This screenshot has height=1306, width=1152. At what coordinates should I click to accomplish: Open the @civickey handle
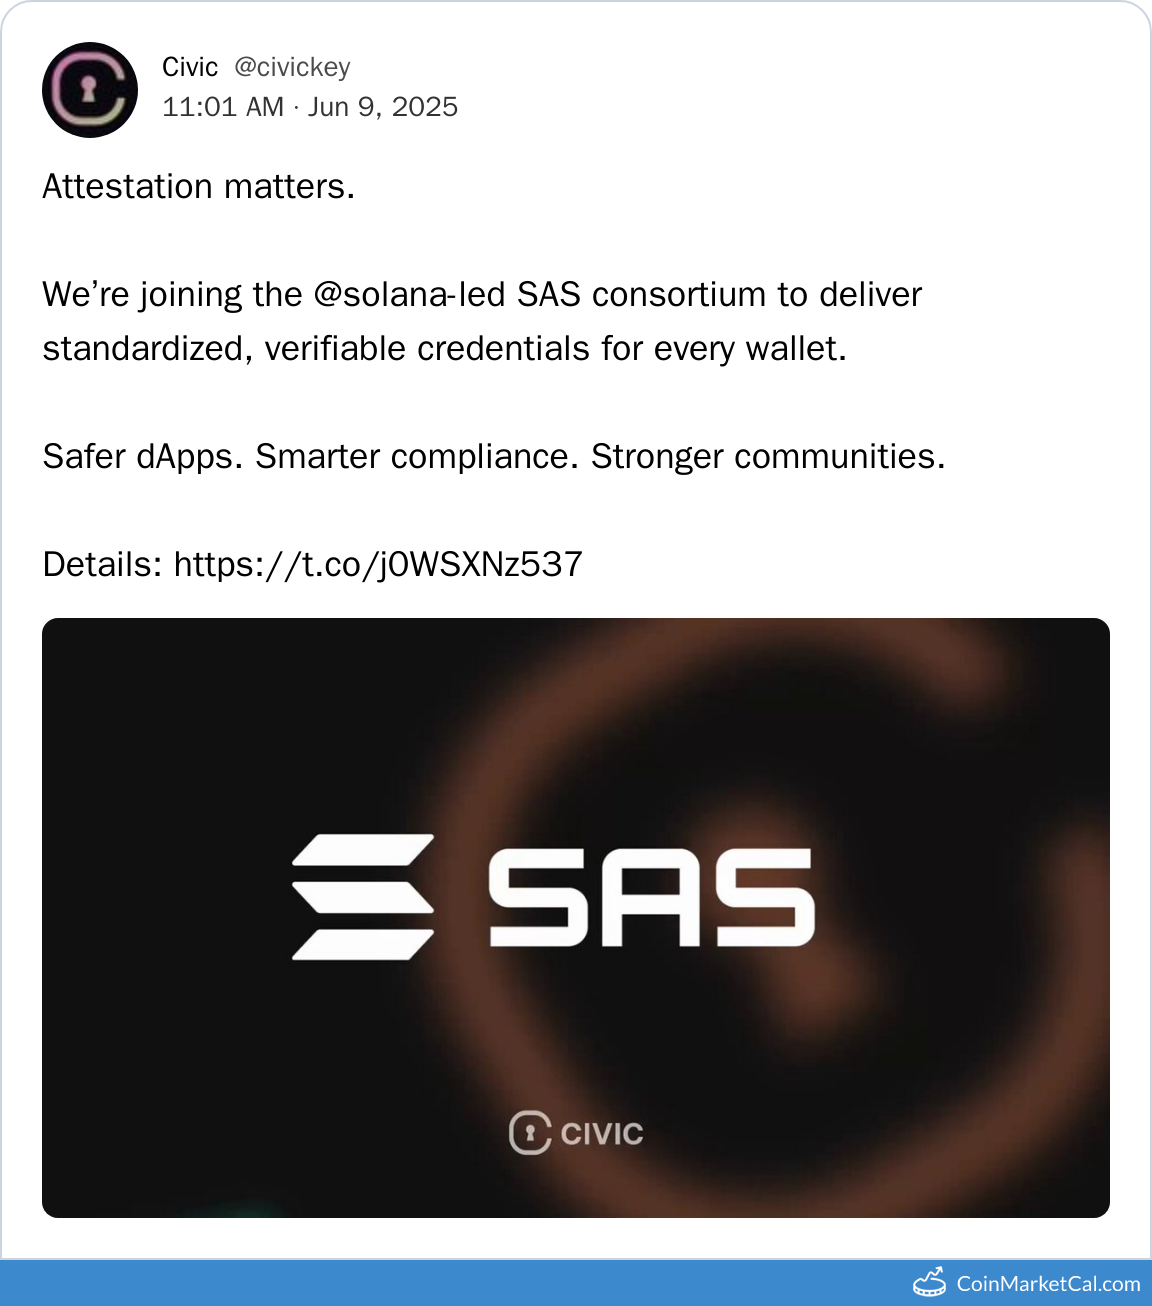pos(292,67)
